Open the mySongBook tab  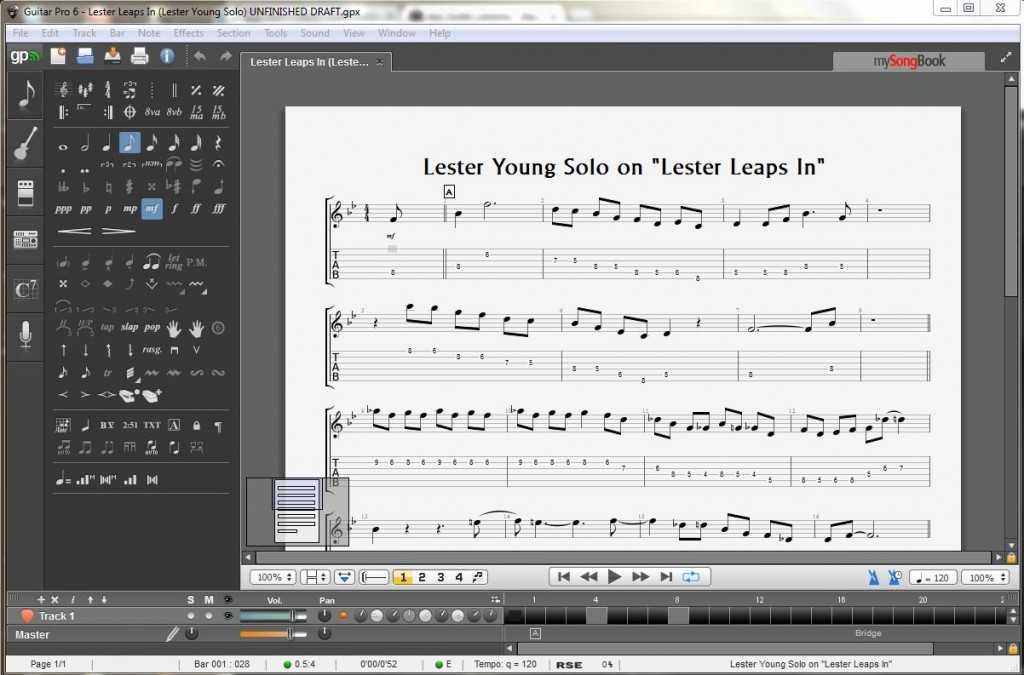(x=908, y=61)
